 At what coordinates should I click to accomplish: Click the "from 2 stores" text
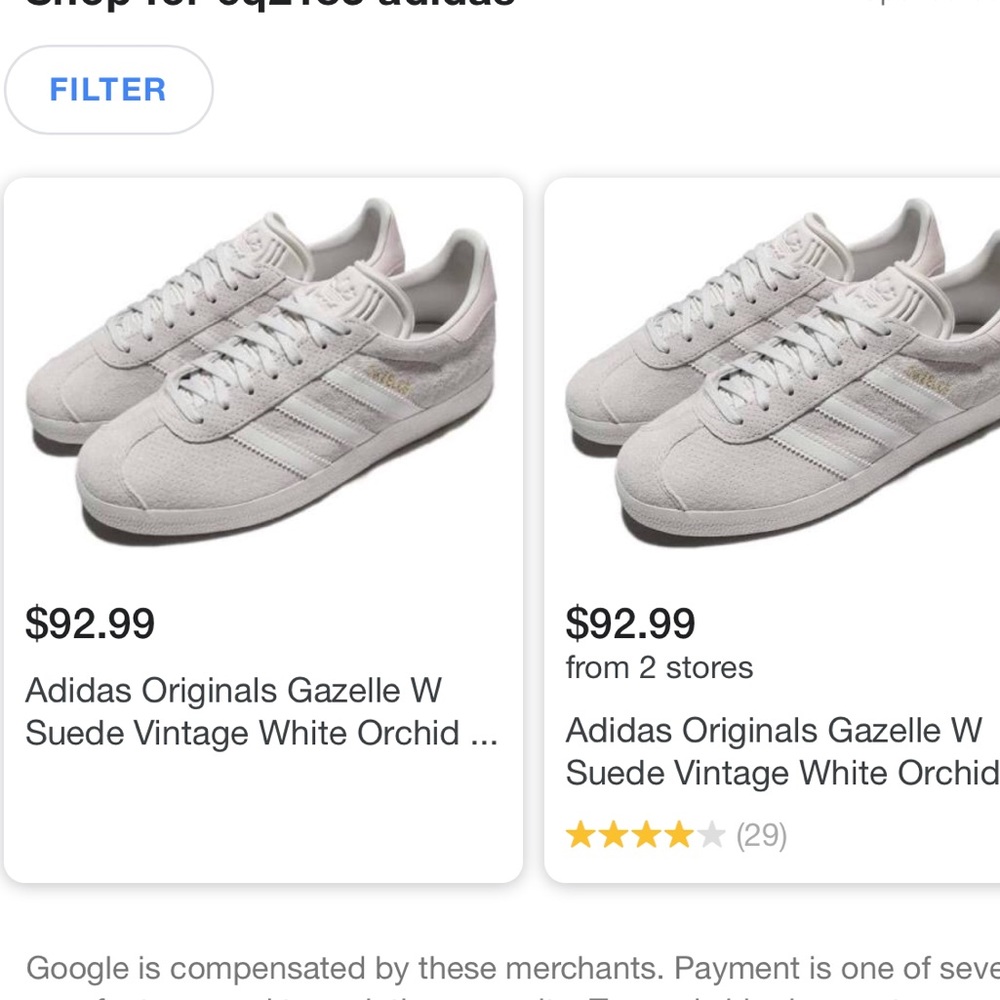click(x=659, y=668)
